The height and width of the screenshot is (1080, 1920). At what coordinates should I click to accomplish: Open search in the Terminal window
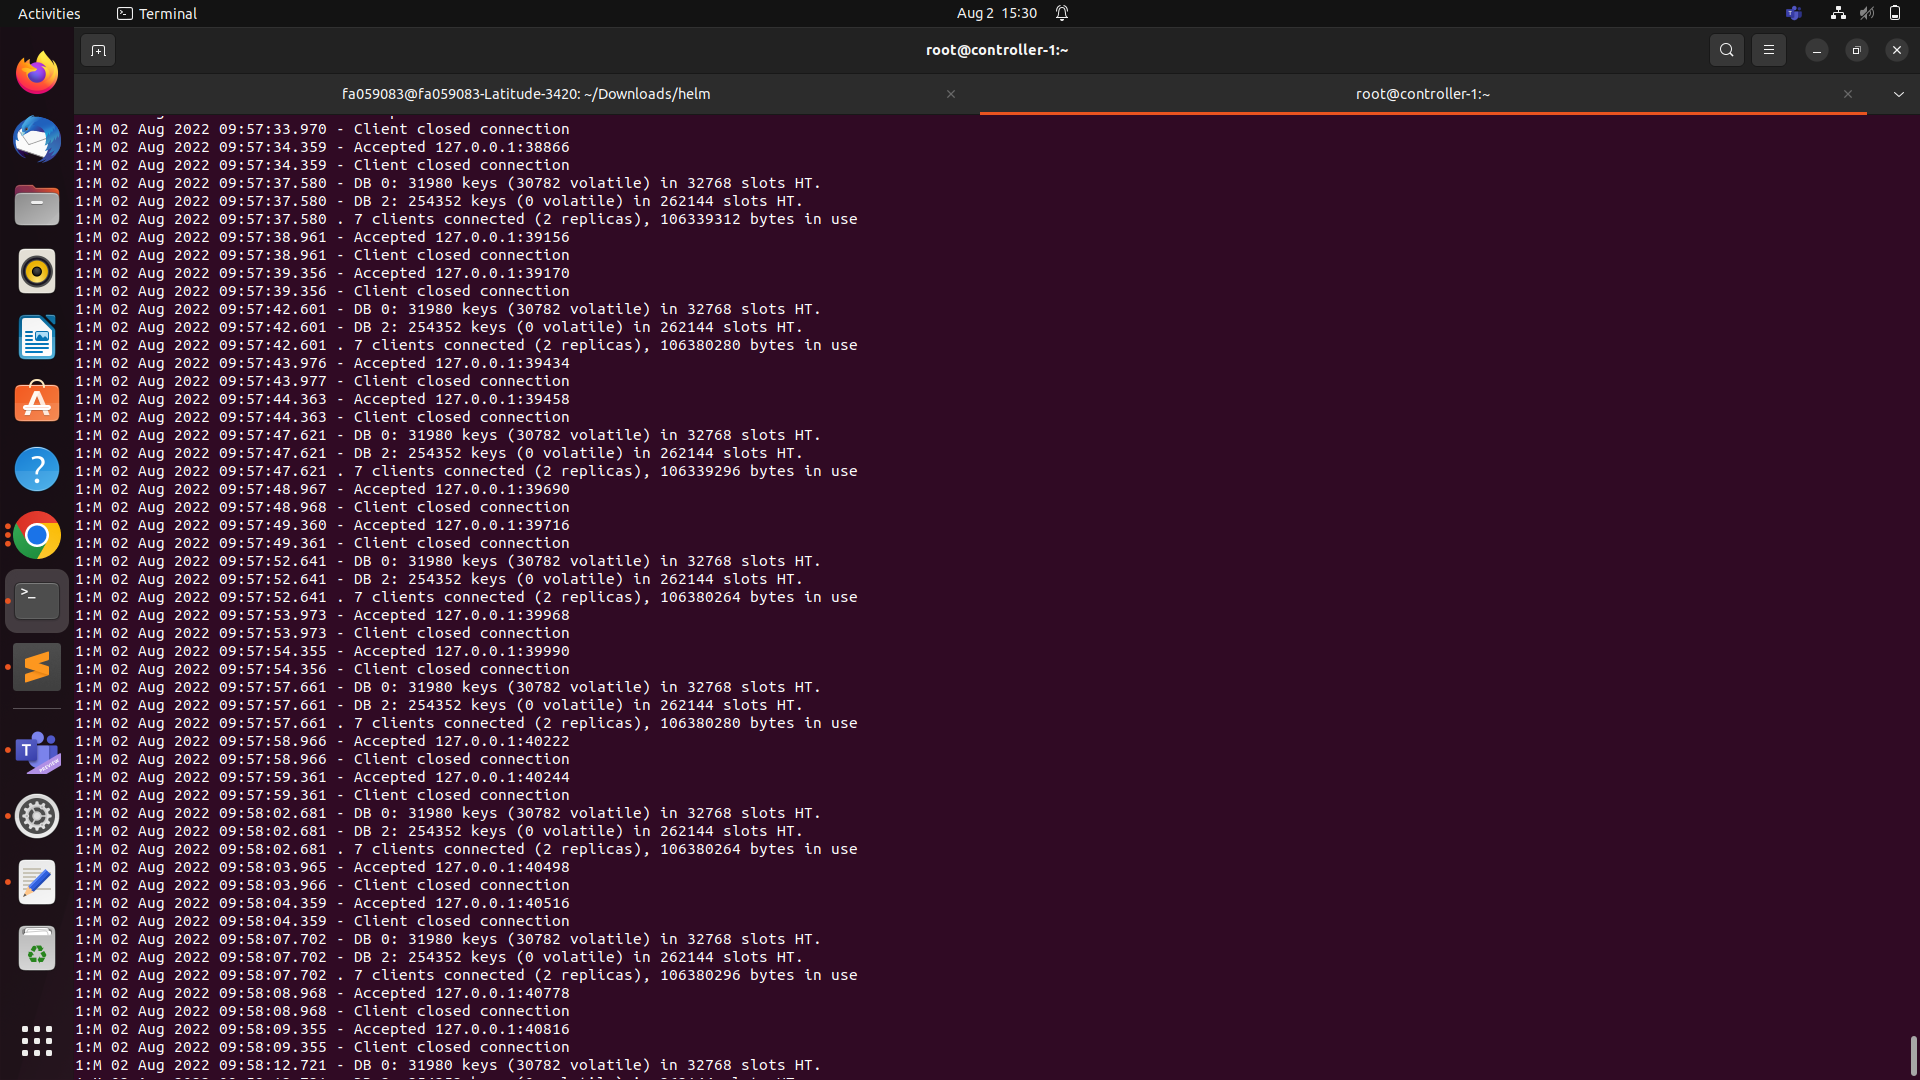coord(1726,49)
